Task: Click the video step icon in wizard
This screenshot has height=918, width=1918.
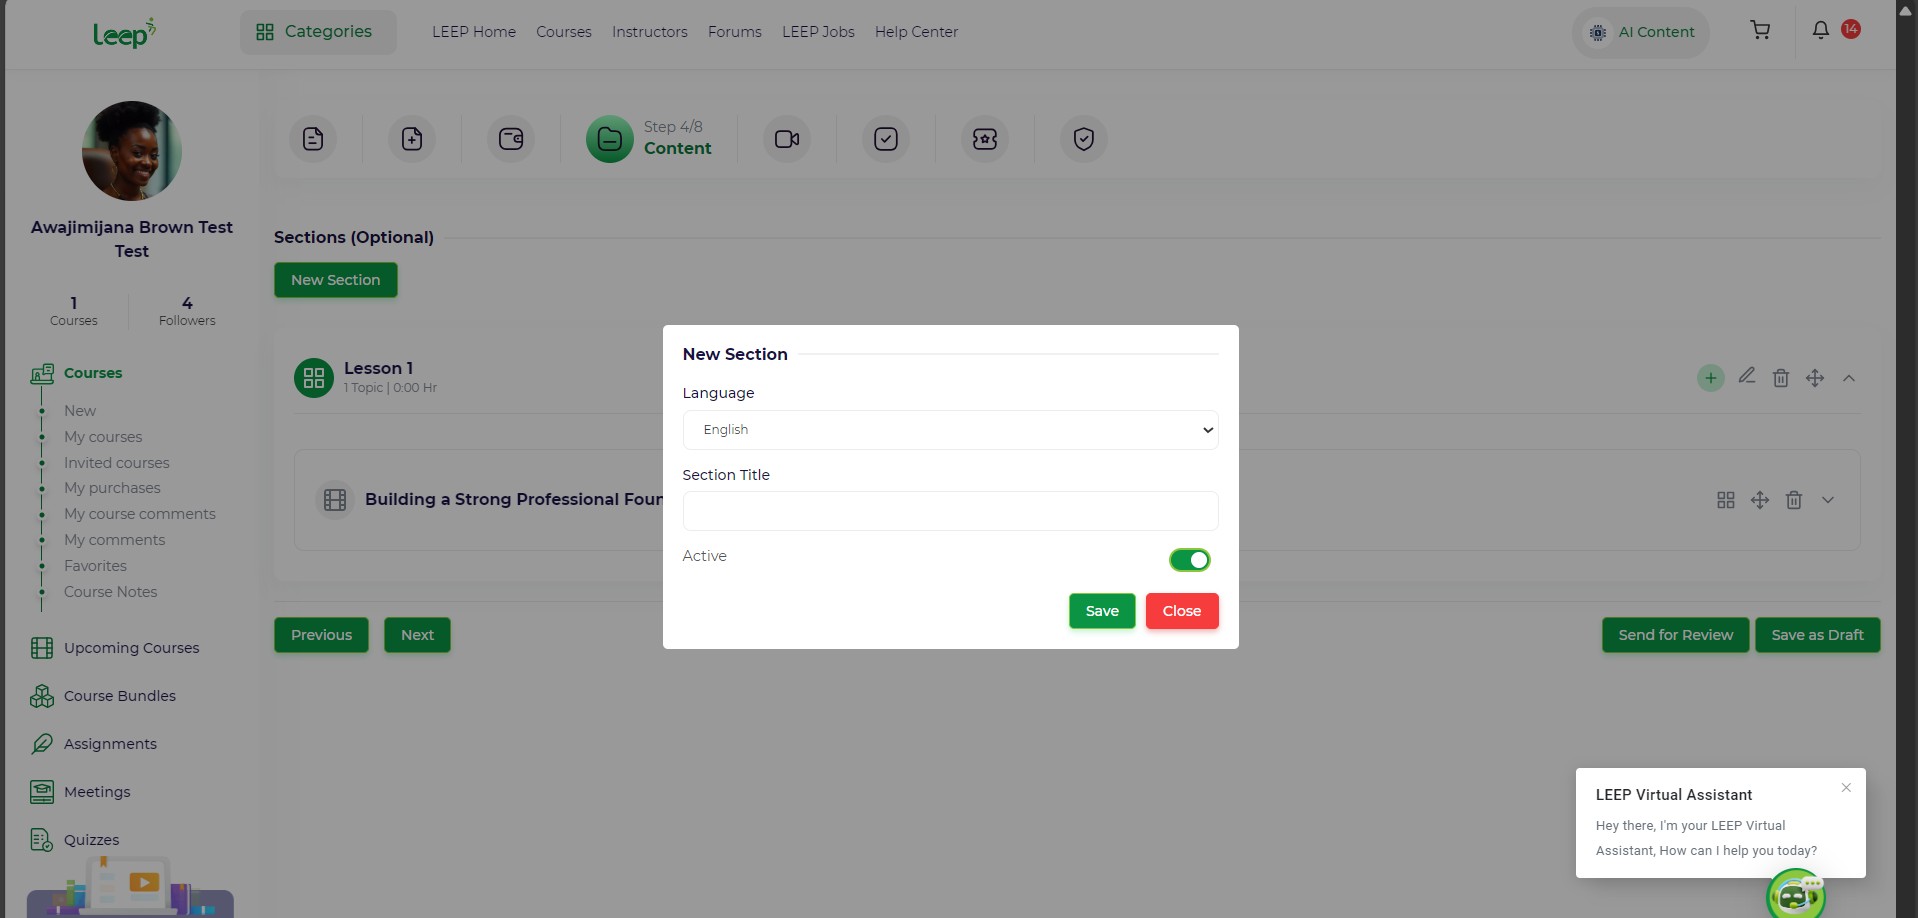Action: [787, 139]
